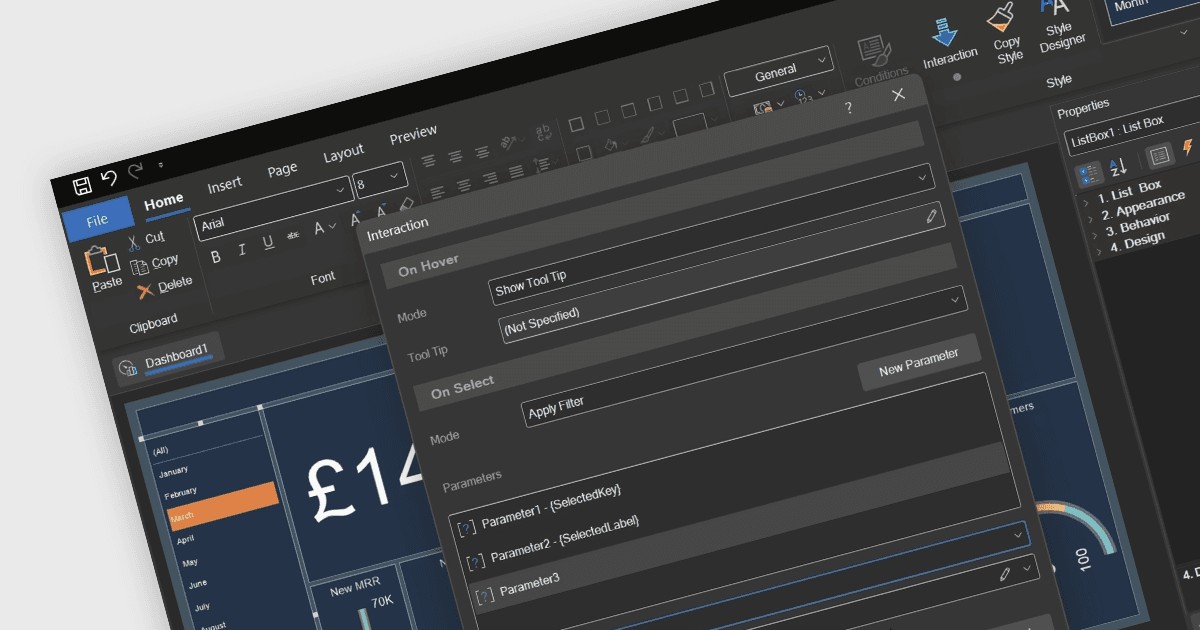
Task: Toggle Italic formatting
Action: pyautogui.click(x=241, y=250)
